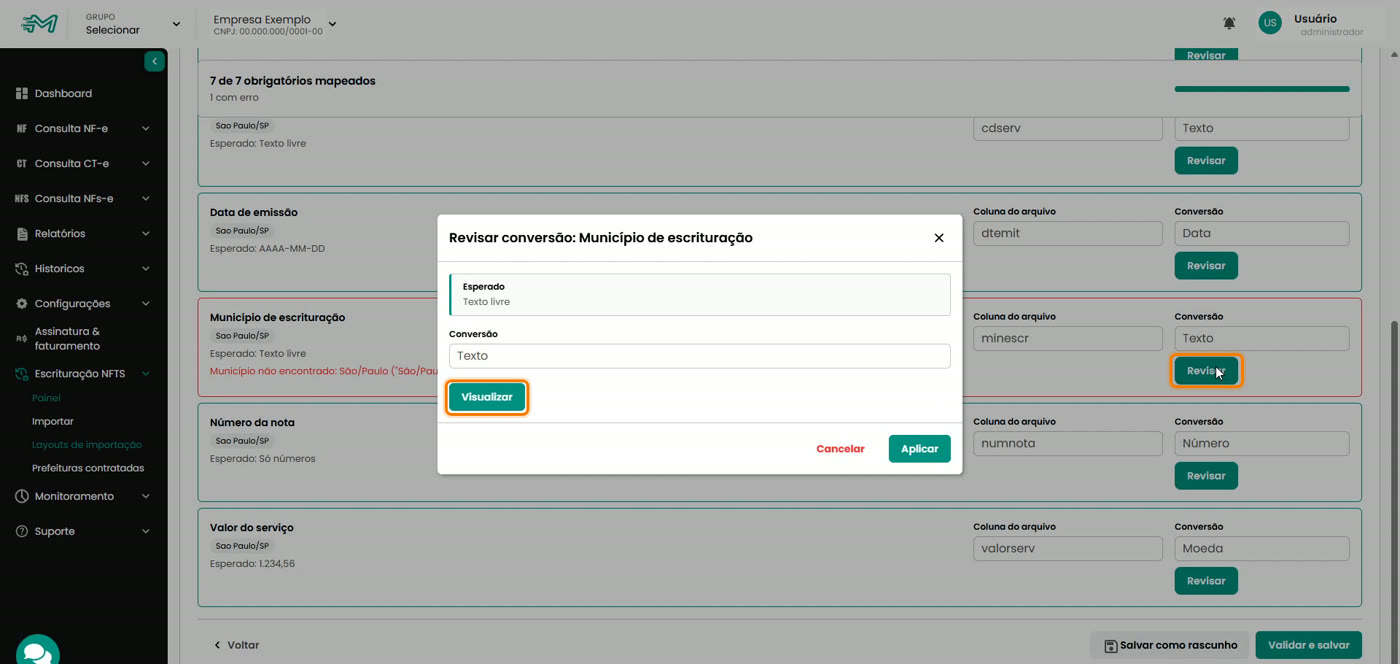The height and width of the screenshot is (664, 1400).
Task: Click Cancelar in the dialog
Action: pyautogui.click(x=840, y=449)
